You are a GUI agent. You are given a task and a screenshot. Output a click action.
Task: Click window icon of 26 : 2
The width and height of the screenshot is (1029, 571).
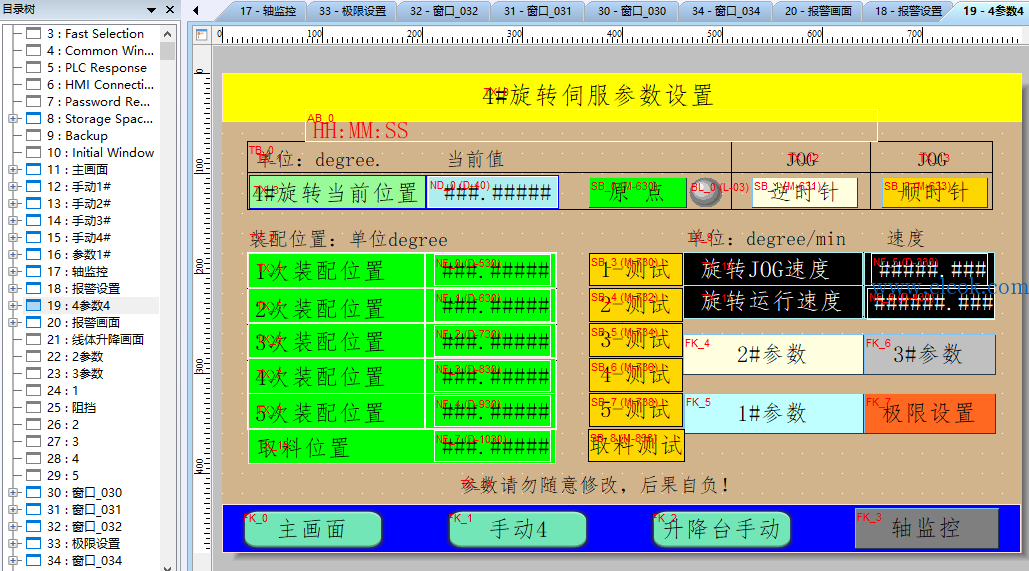pyautogui.click(x=33, y=425)
